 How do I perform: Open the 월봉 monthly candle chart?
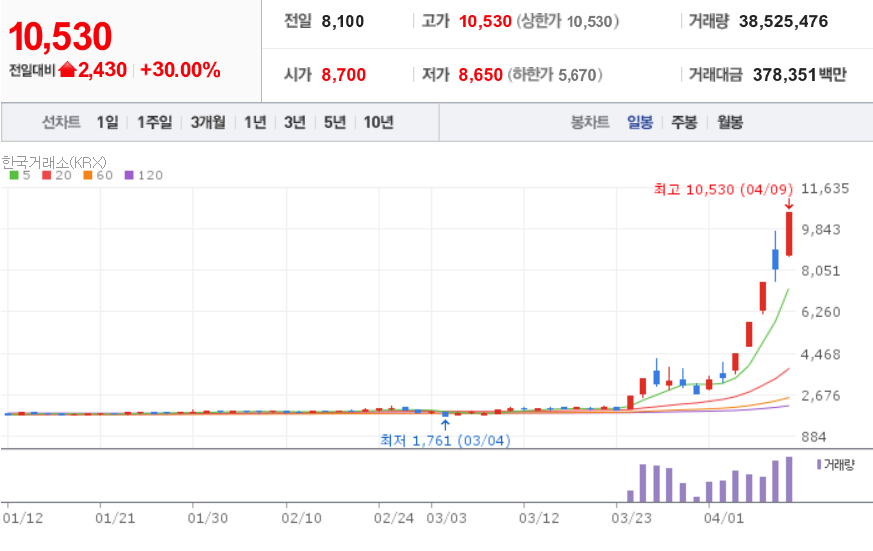coord(730,122)
